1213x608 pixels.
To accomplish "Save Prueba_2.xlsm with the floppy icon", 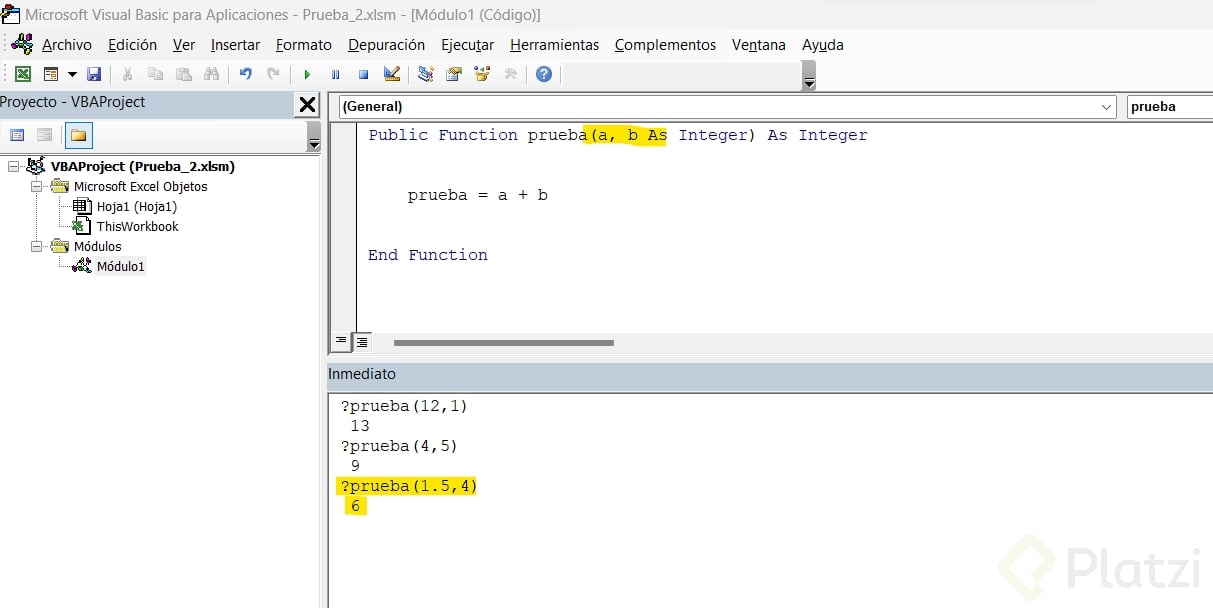I will click(94, 74).
